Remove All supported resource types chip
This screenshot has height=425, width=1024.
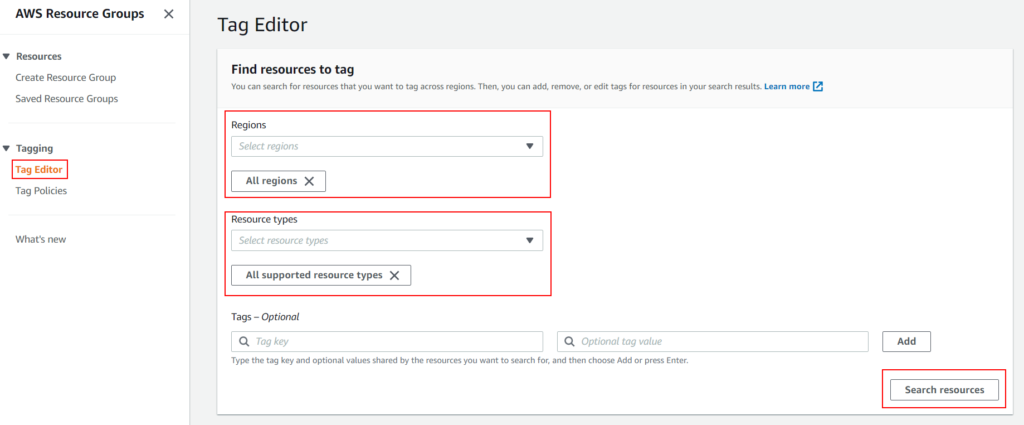[x=394, y=275]
